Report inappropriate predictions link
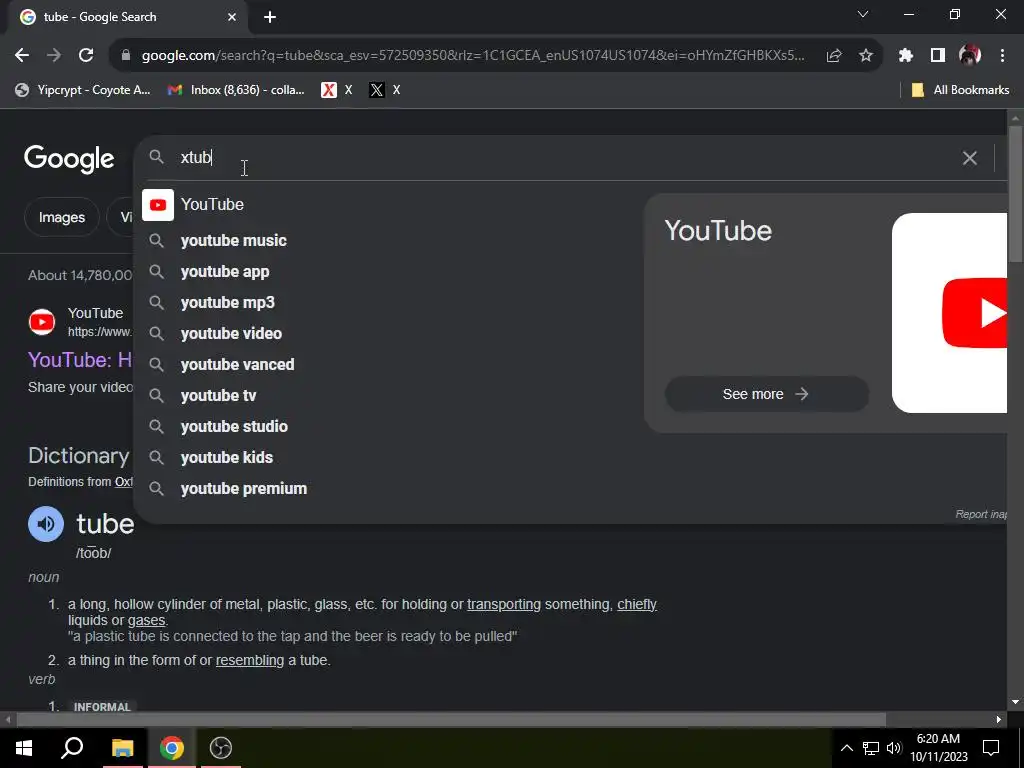1024x768 pixels. [x=981, y=515]
